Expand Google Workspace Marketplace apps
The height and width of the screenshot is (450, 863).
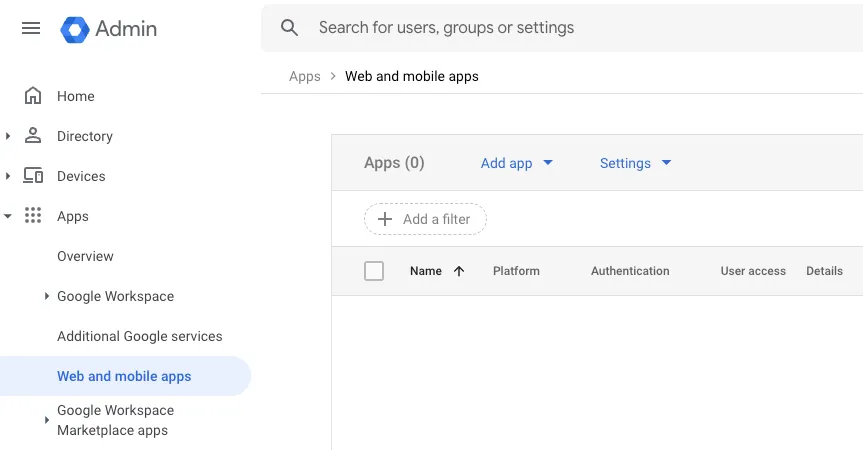tap(47, 420)
